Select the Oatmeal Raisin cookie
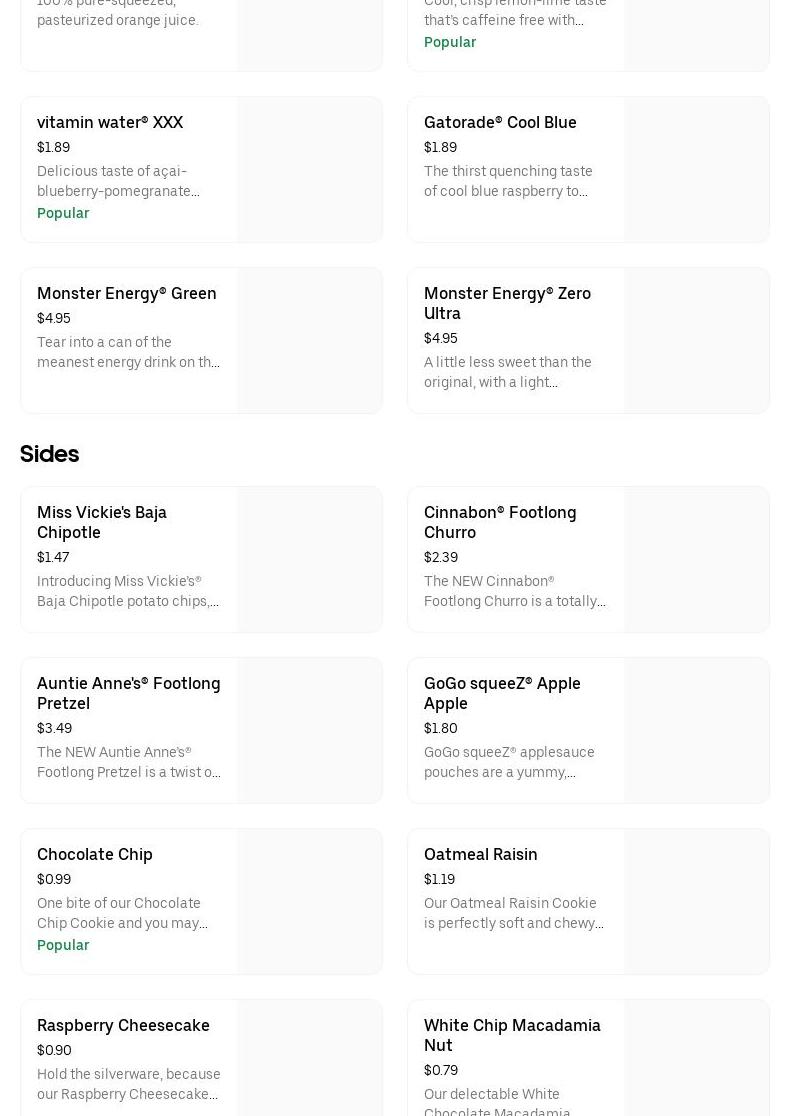The image size is (804, 1116). (x=480, y=854)
